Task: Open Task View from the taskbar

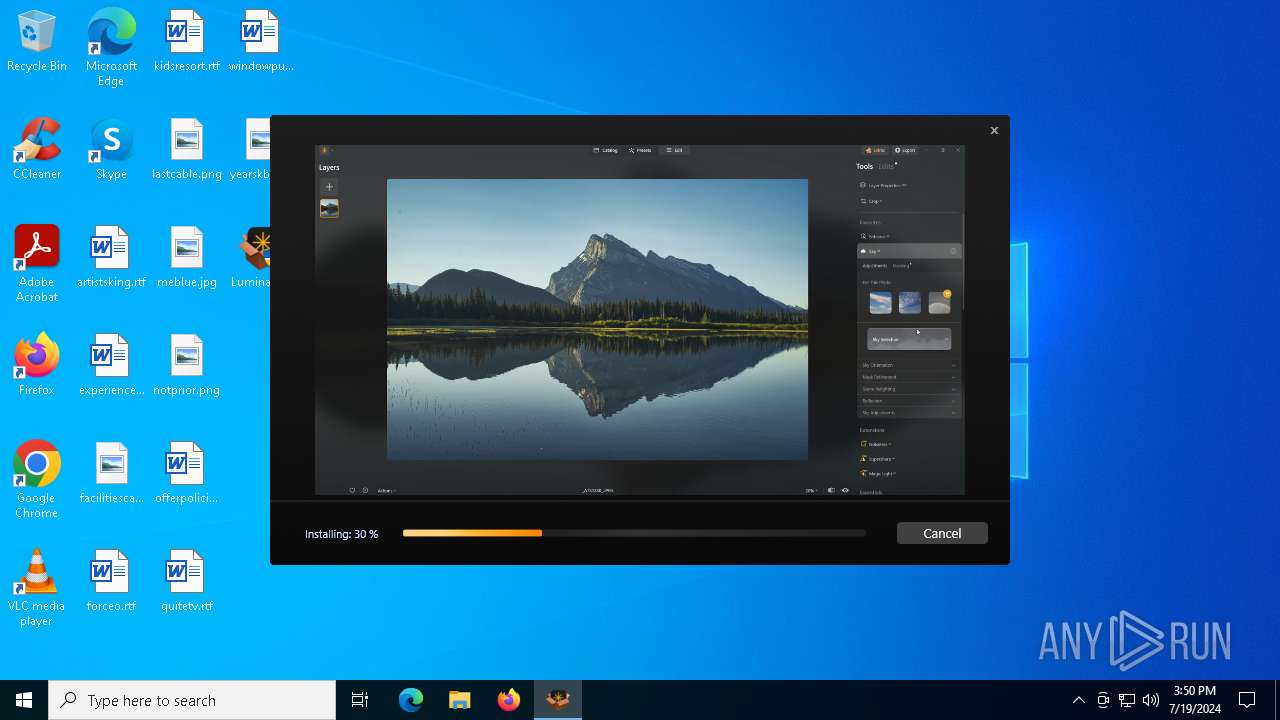Action: click(x=360, y=700)
